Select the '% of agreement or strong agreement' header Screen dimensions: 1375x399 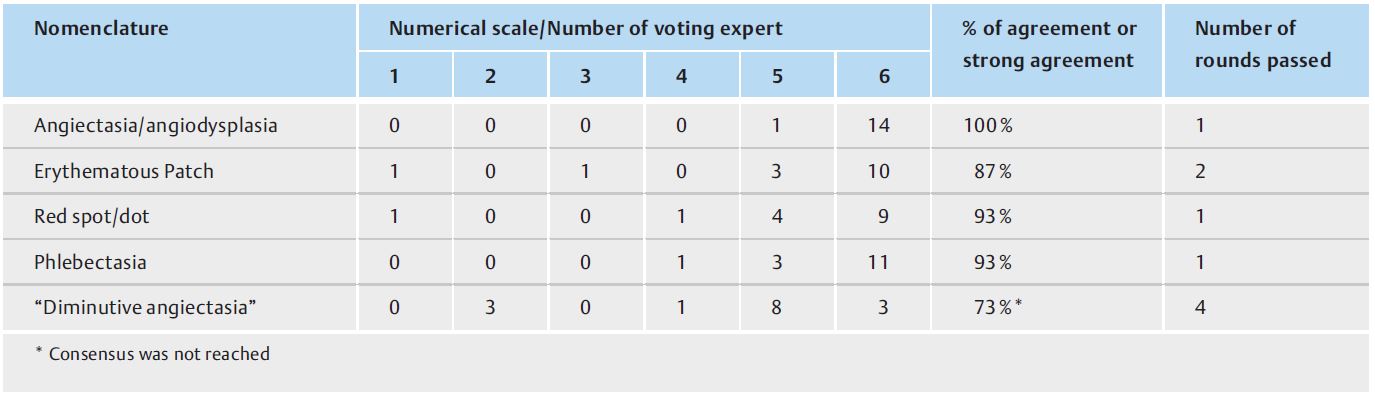[1049, 45]
